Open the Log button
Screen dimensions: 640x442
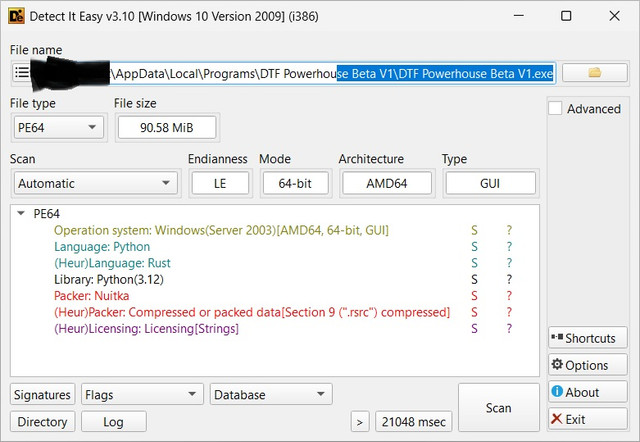pos(113,422)
